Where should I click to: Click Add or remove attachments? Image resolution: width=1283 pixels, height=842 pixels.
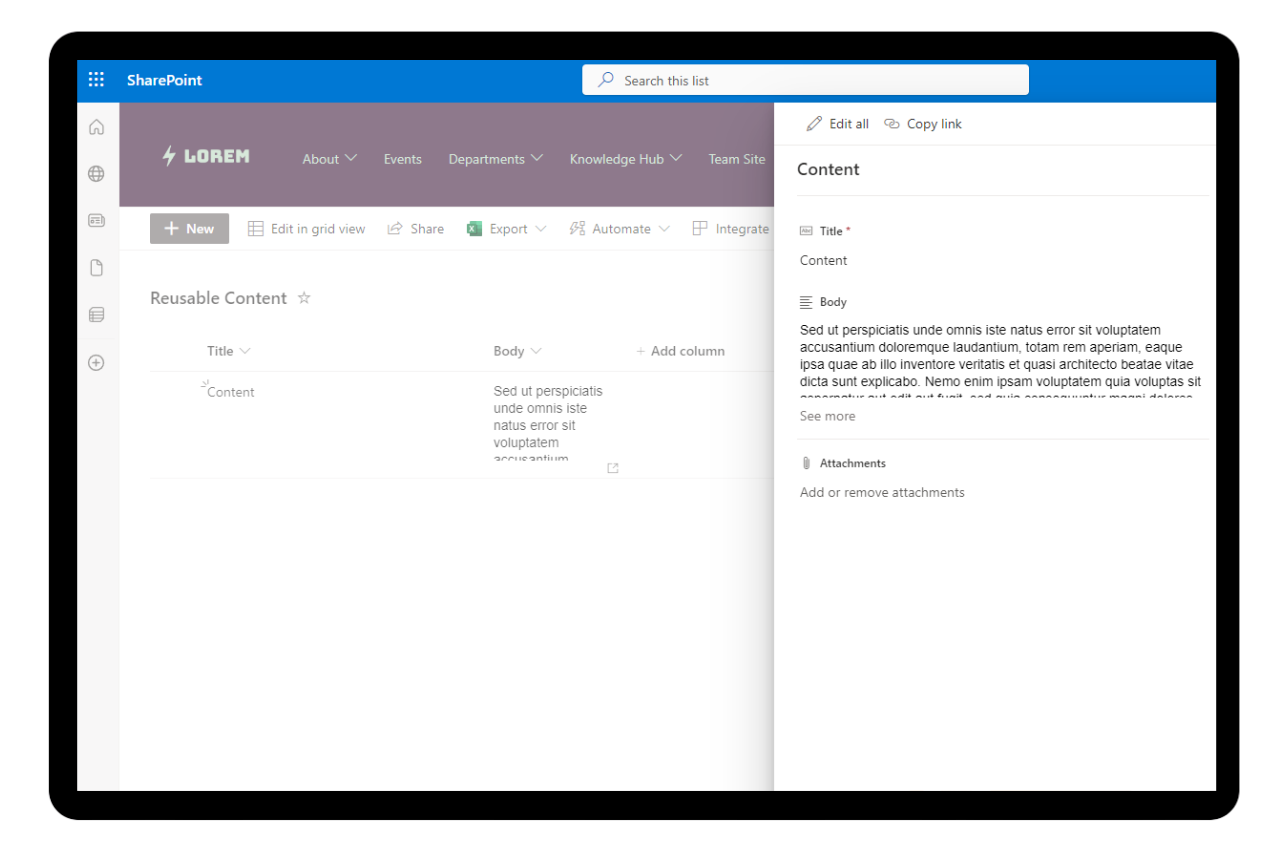point(882,492)
